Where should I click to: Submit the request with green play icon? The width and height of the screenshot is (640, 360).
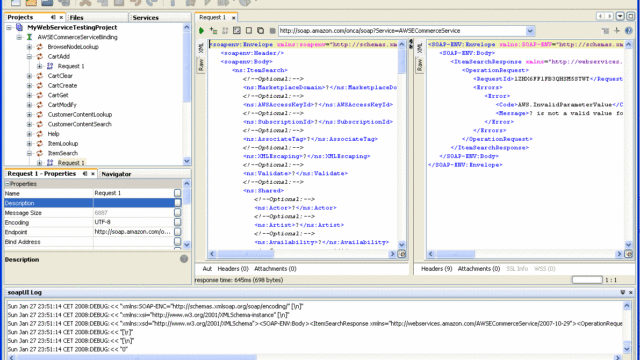(201, 31)
